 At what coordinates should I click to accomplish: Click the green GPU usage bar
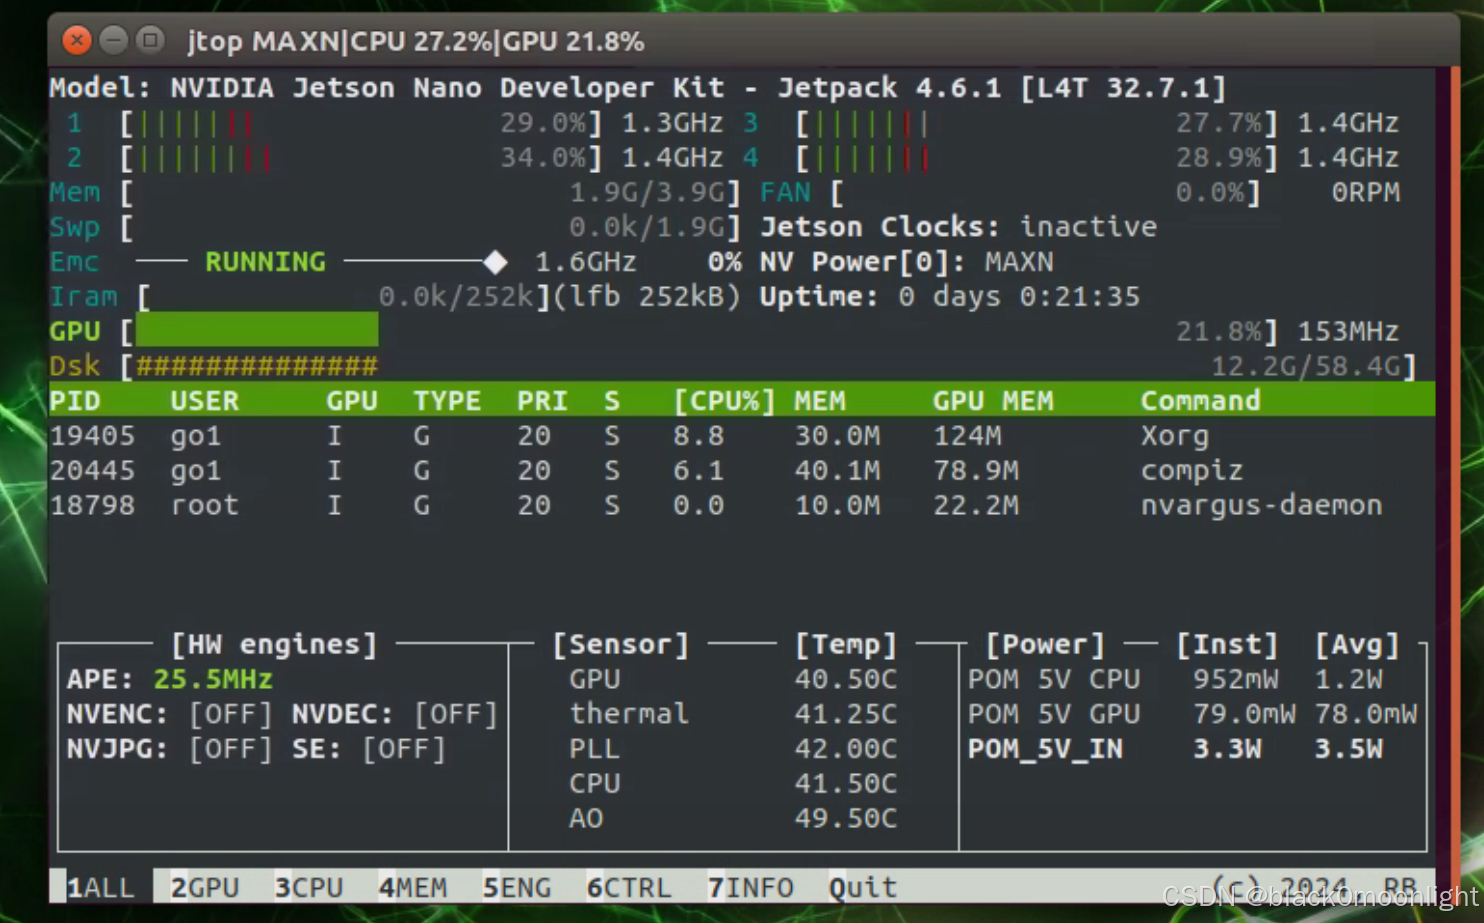pos(257,330)
